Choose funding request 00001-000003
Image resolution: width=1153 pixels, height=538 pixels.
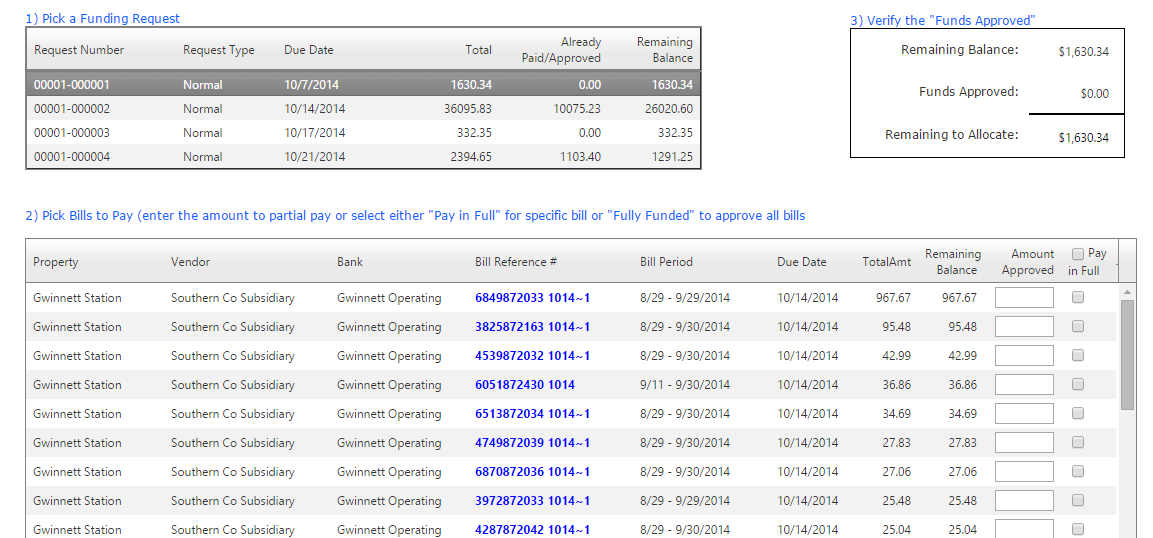point(72,133)
